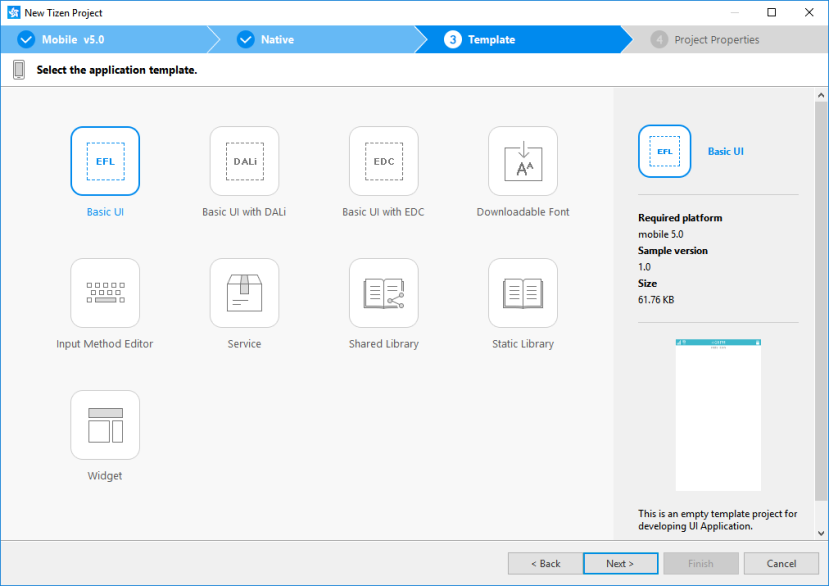
Task: Choose the Basic UI with EDC template
Action: (382, 161)
